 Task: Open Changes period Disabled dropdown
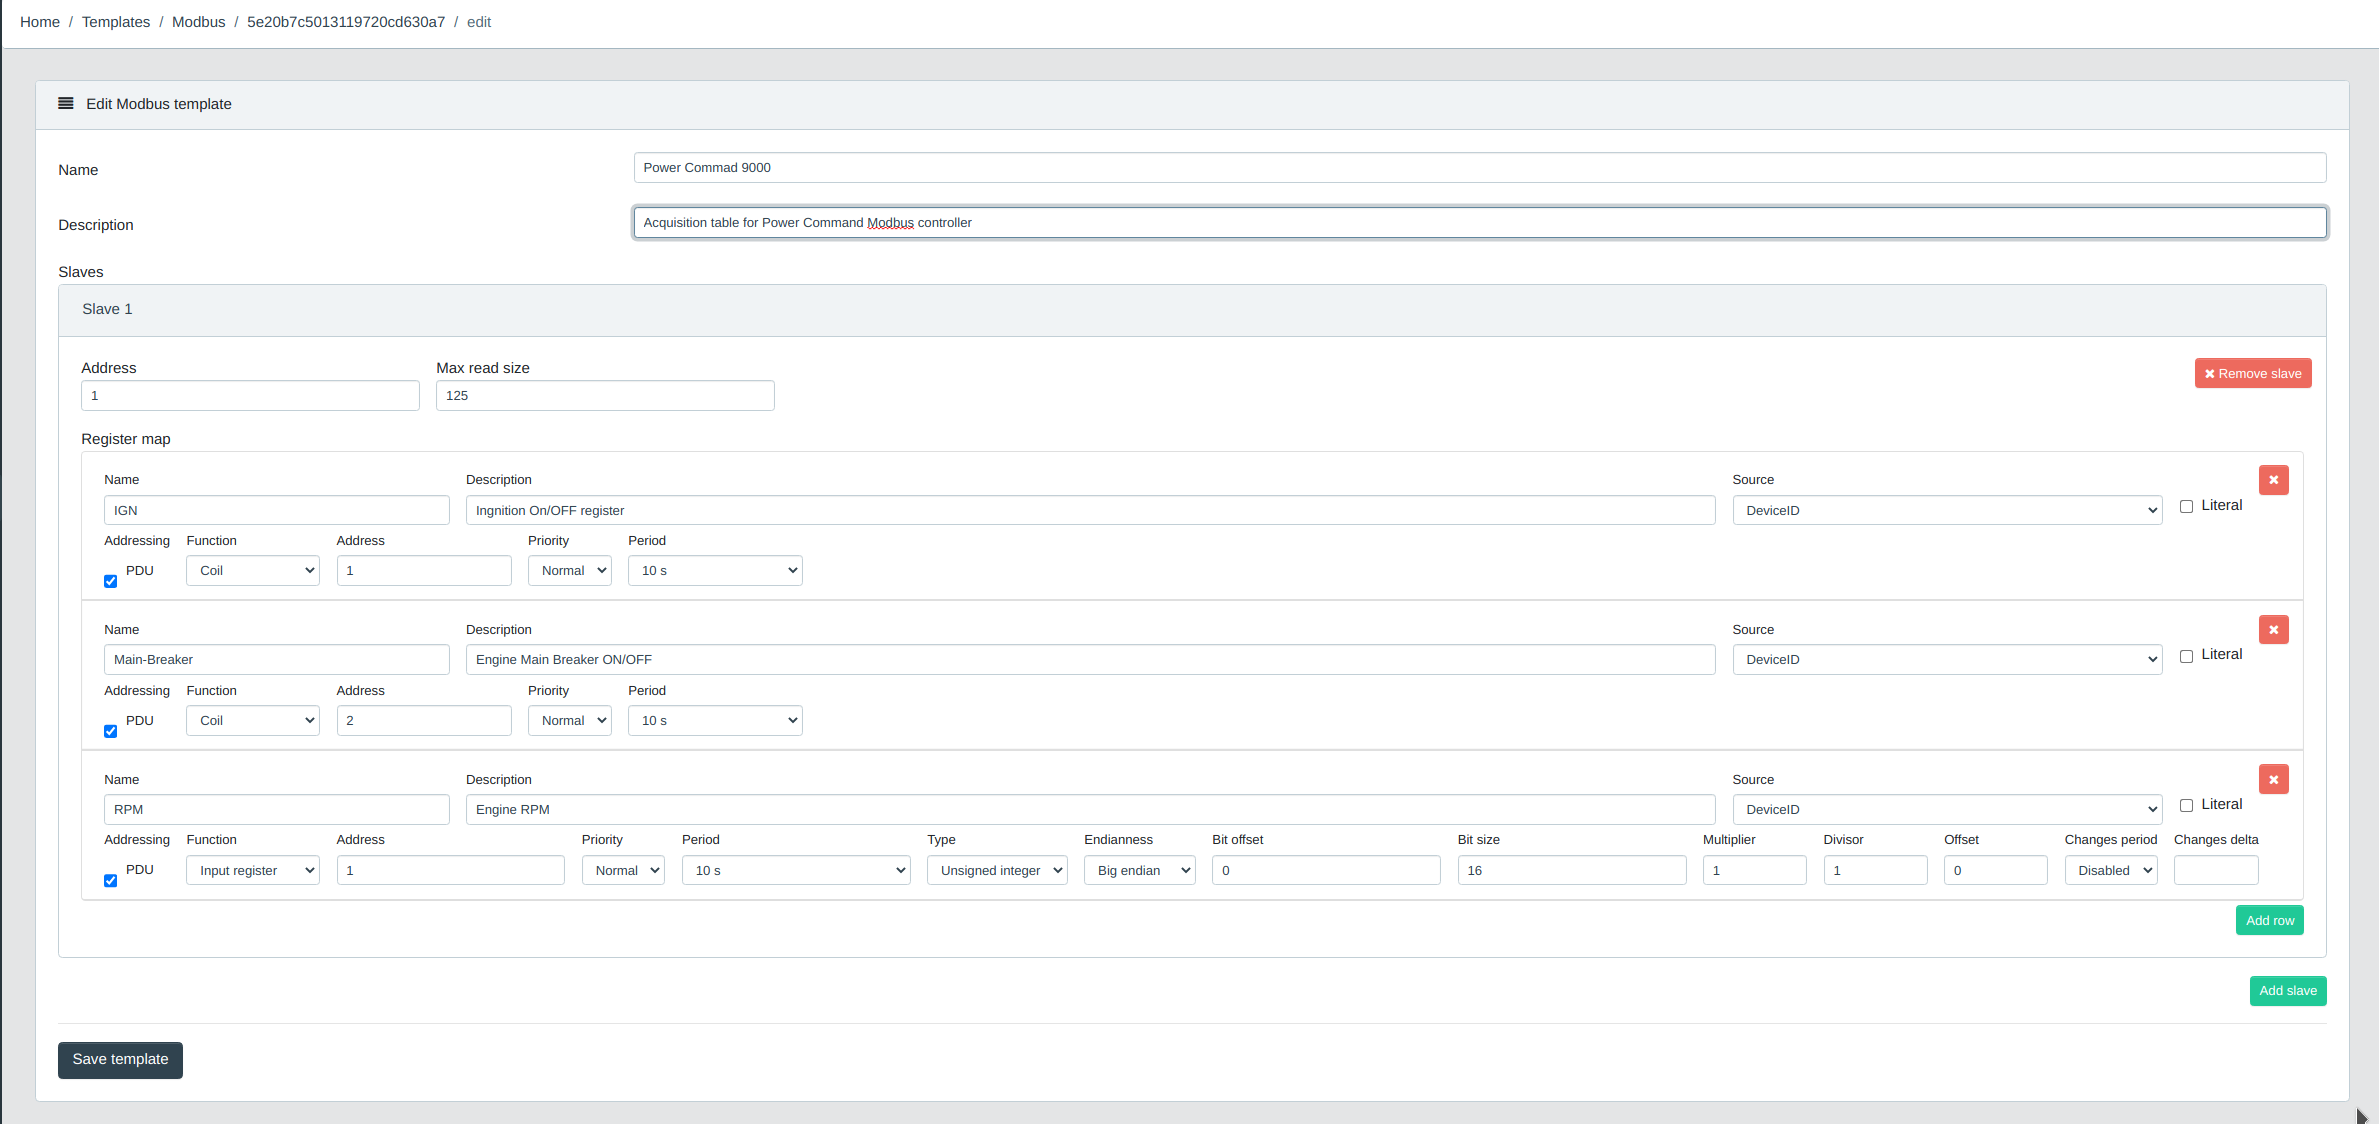2110,871
